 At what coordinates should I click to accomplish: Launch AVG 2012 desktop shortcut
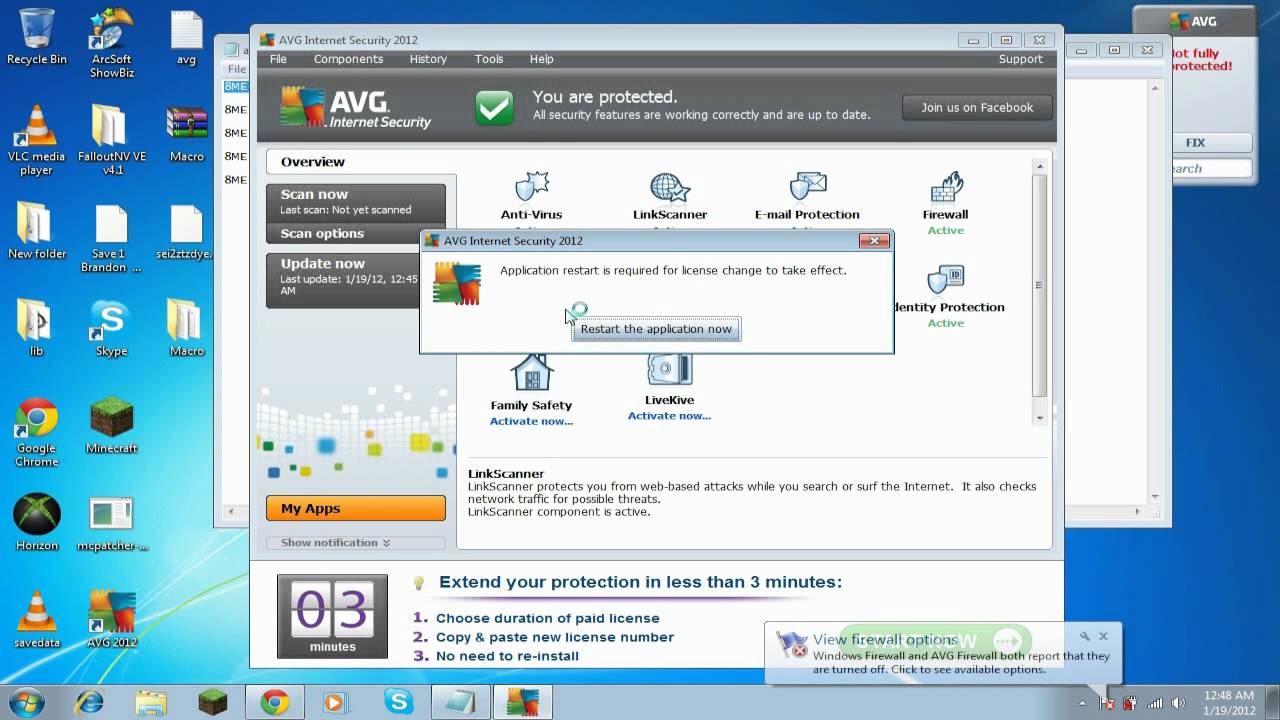[112, 620]
